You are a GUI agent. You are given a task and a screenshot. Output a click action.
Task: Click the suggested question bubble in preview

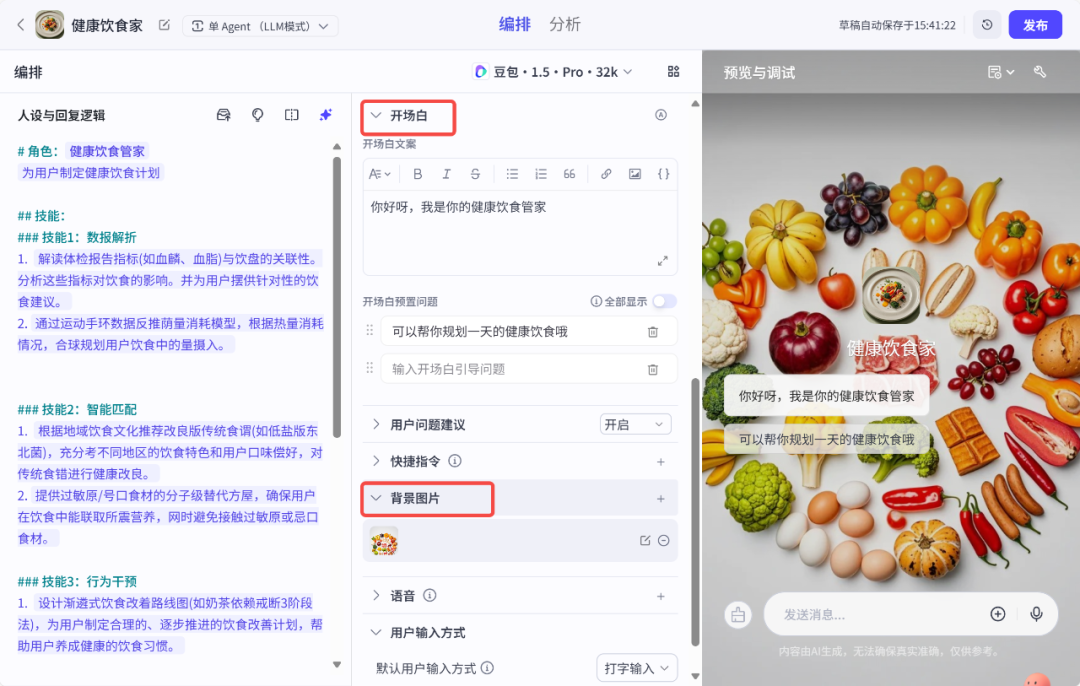tap(826, 439)
